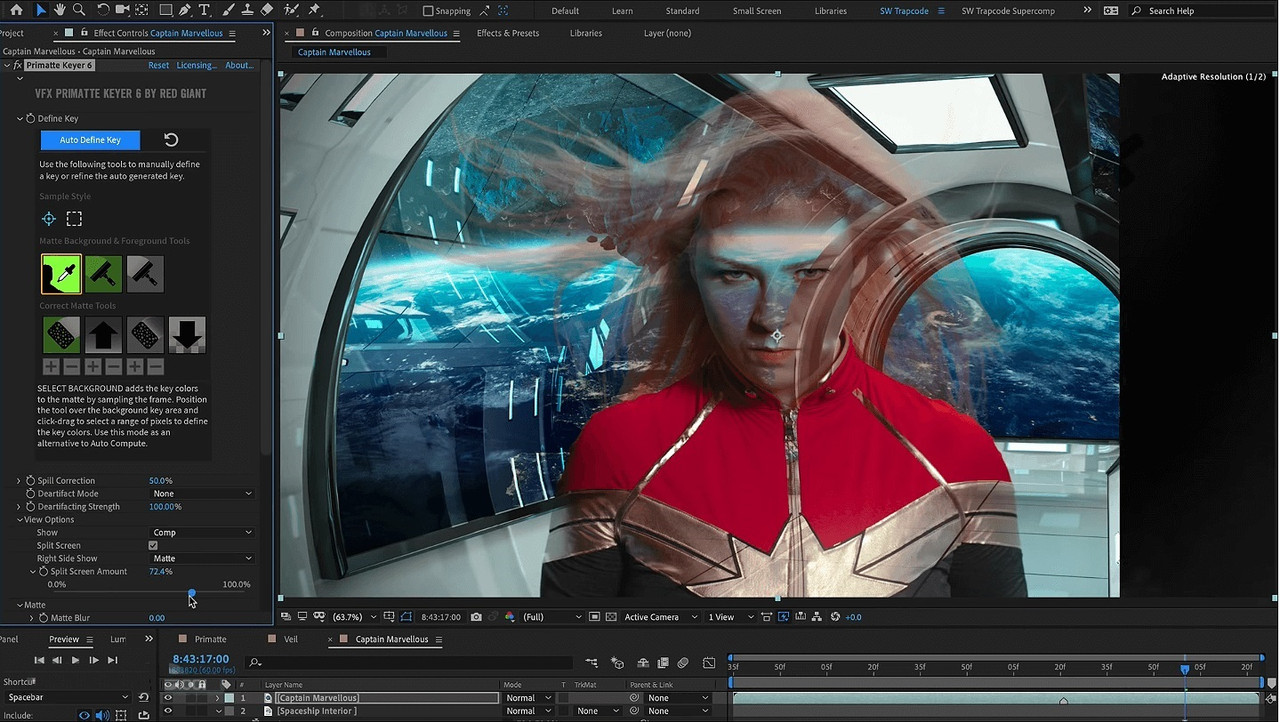Open the Deartifact Mode dropdown
This screenshot has width=1280, height=722.
[200, 493]
